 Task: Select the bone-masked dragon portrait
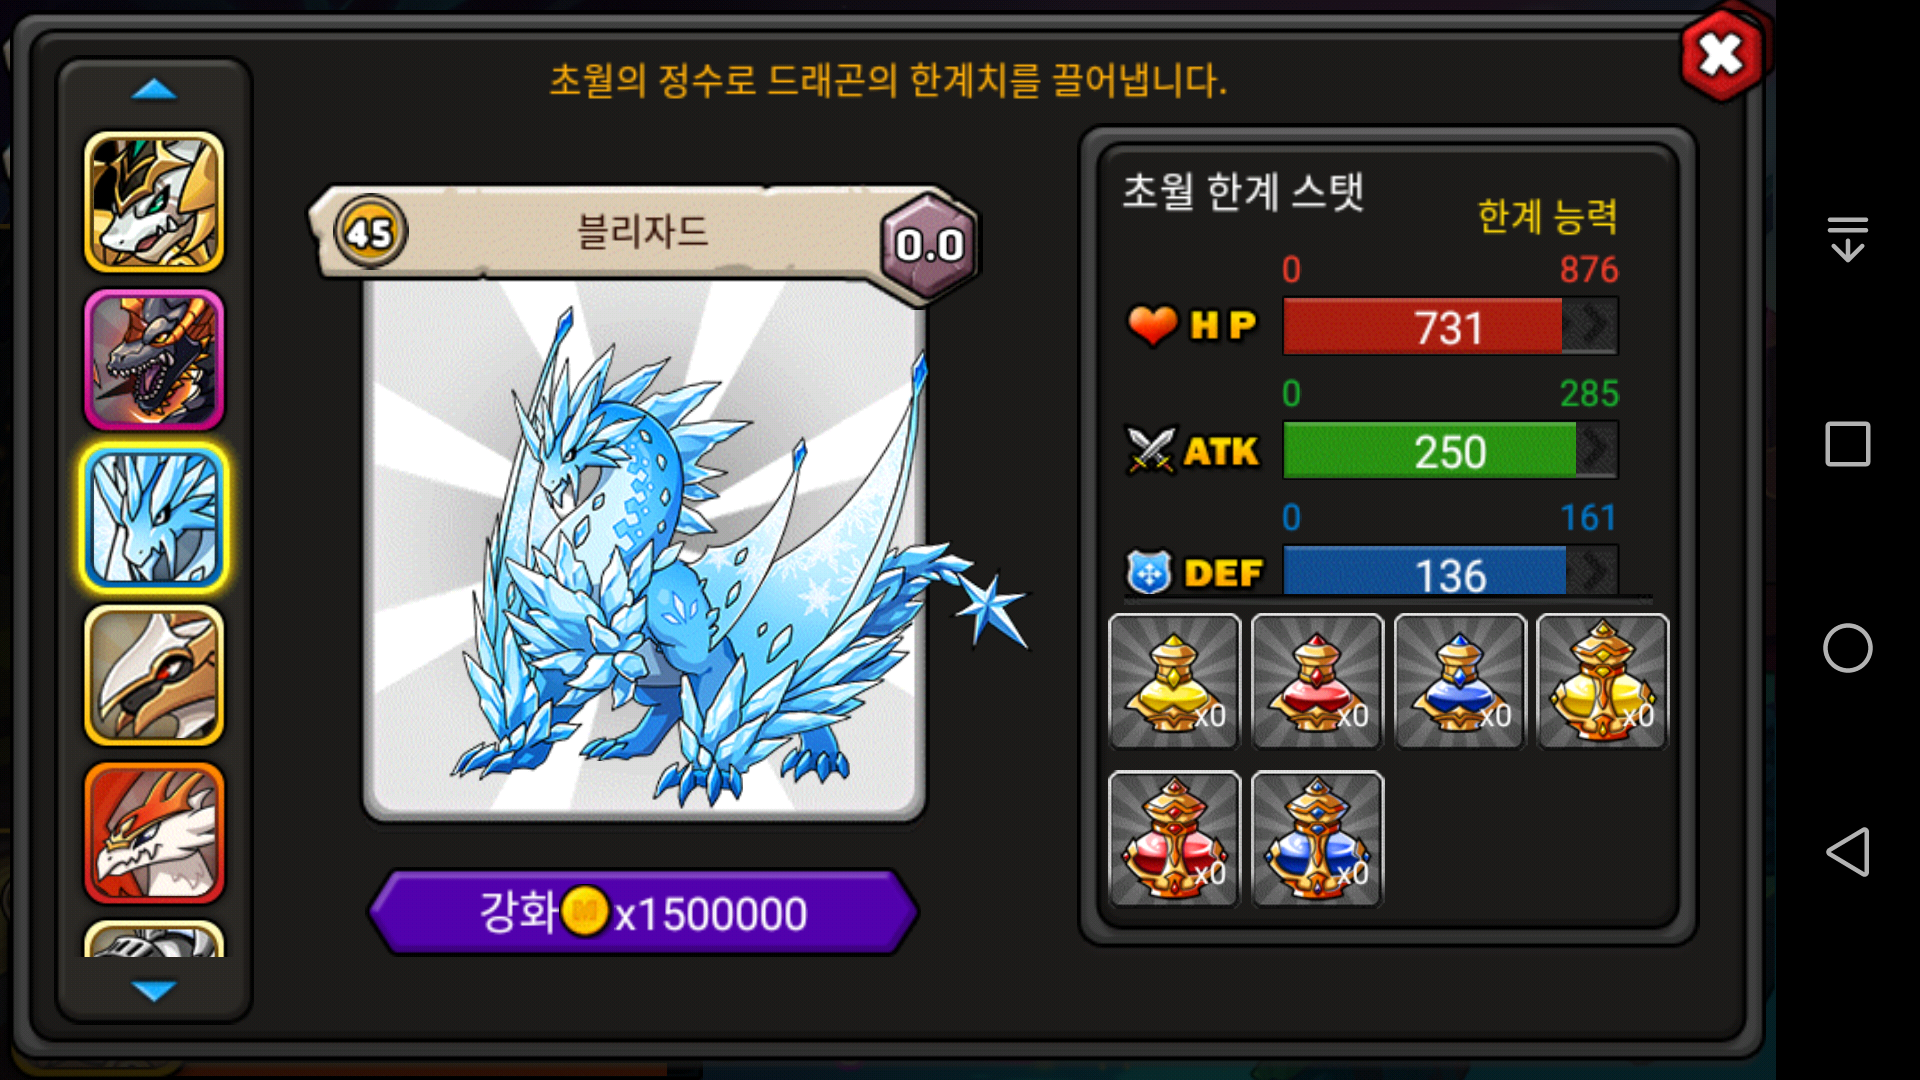click(154, 676)
